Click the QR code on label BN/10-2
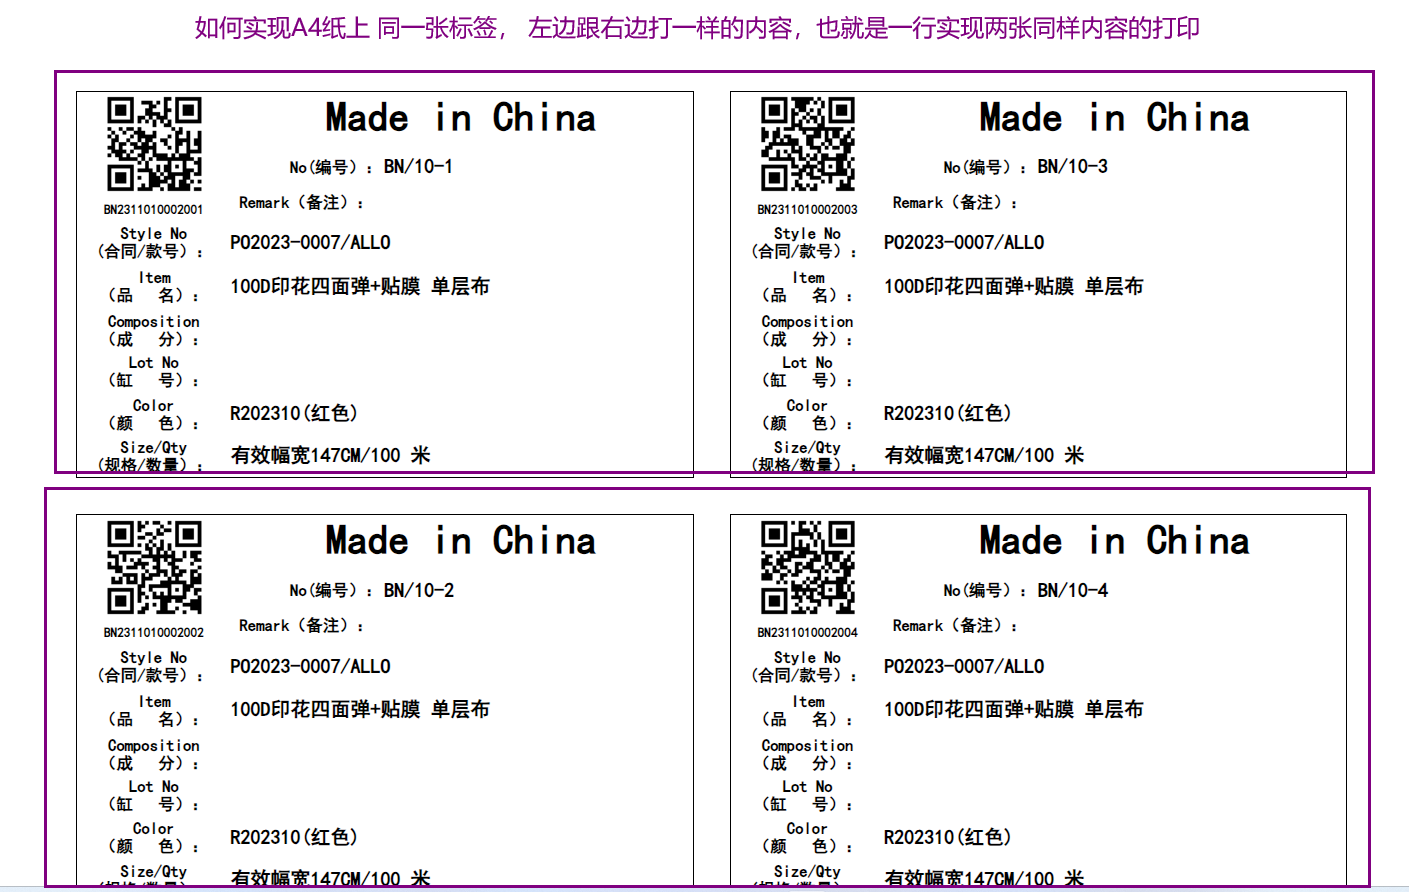Screen dimensions: 1409x892 point(154,567)
